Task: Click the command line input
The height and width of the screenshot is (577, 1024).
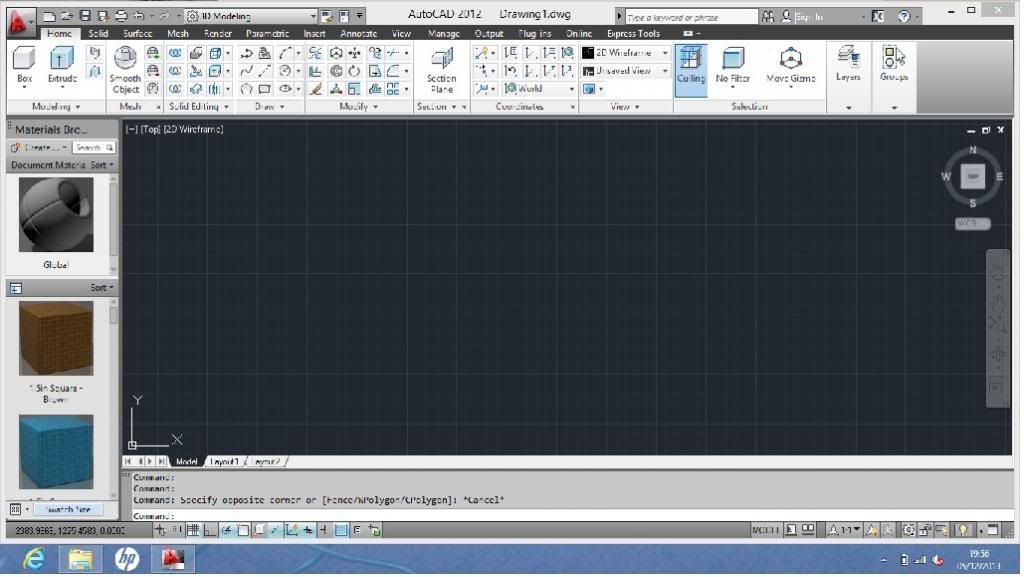Action: pyautogui.click(x=571, y=516)
